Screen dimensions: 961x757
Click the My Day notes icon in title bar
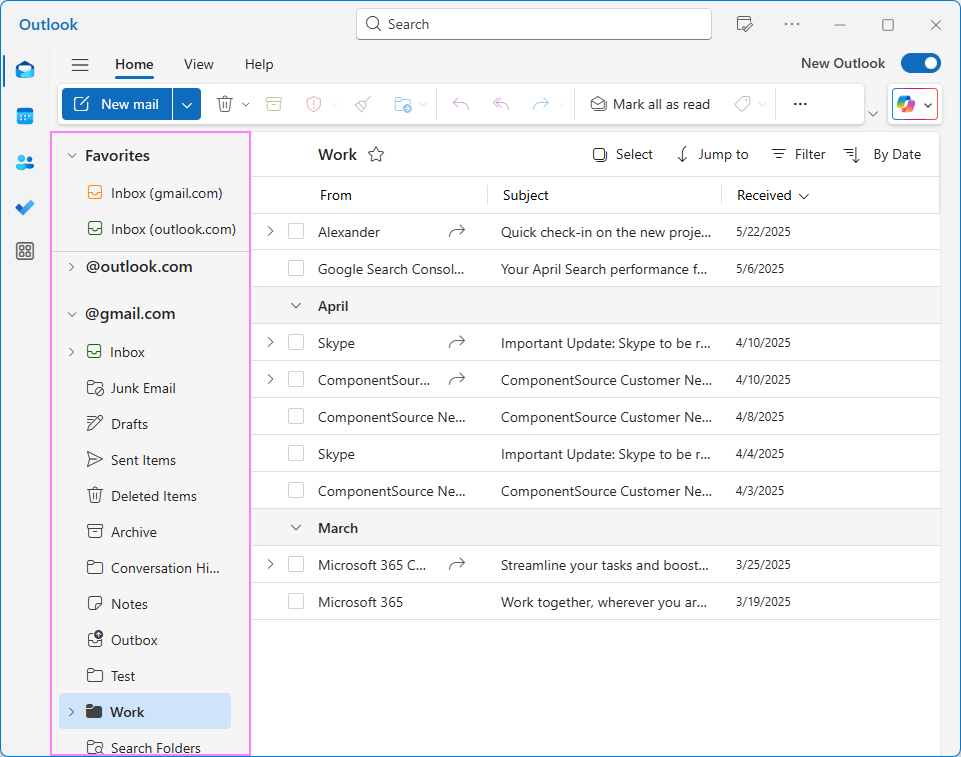coord(744,25)
